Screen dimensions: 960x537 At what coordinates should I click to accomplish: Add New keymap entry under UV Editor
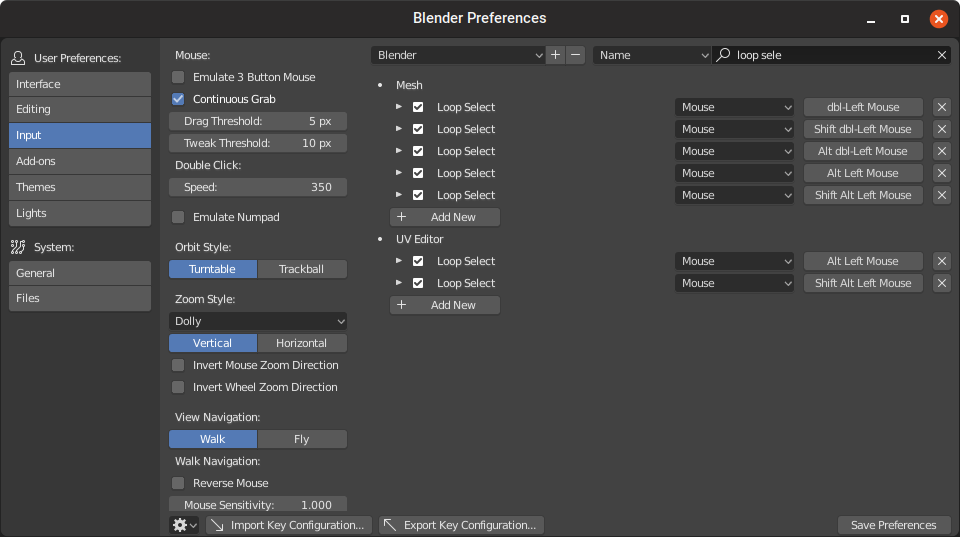pyautogui.click(x=444, y=306)
